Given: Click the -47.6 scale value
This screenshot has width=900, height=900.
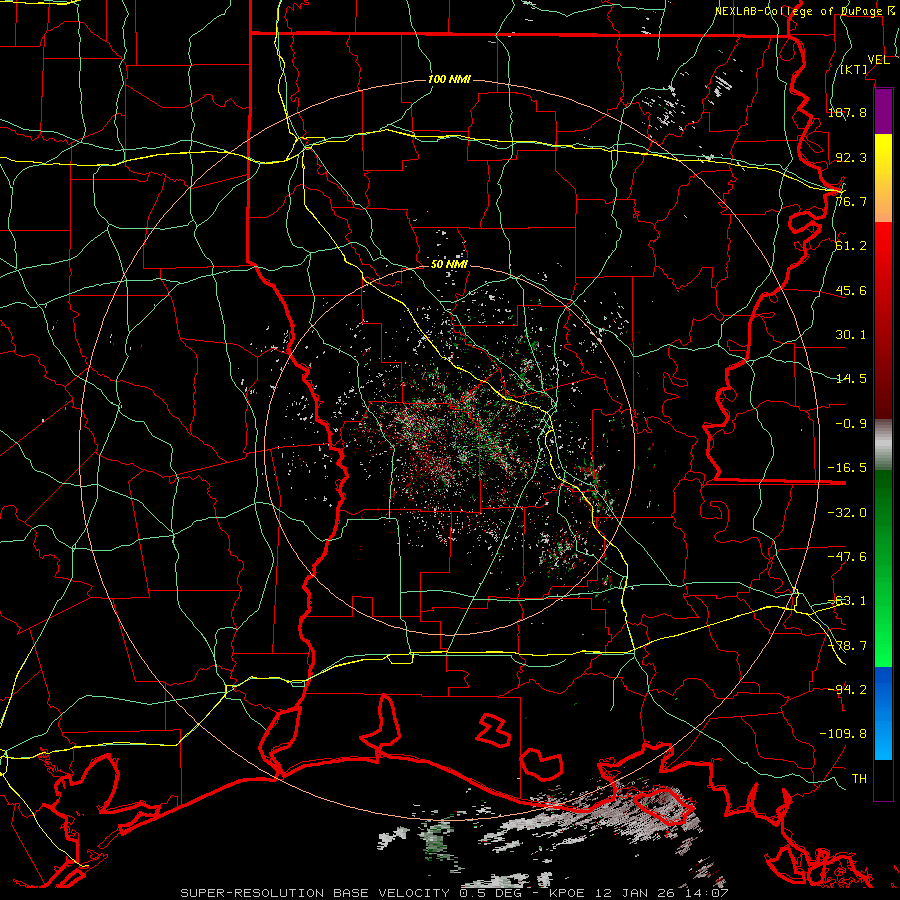Looking at the screenshot, I should (x=847, y=557).
